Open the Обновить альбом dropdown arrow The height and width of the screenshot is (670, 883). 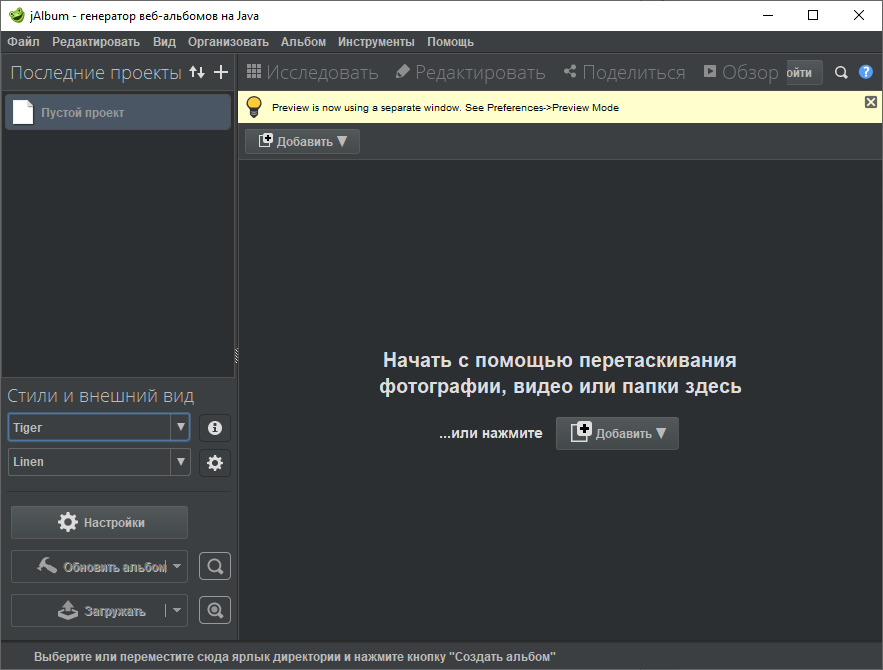177,566
